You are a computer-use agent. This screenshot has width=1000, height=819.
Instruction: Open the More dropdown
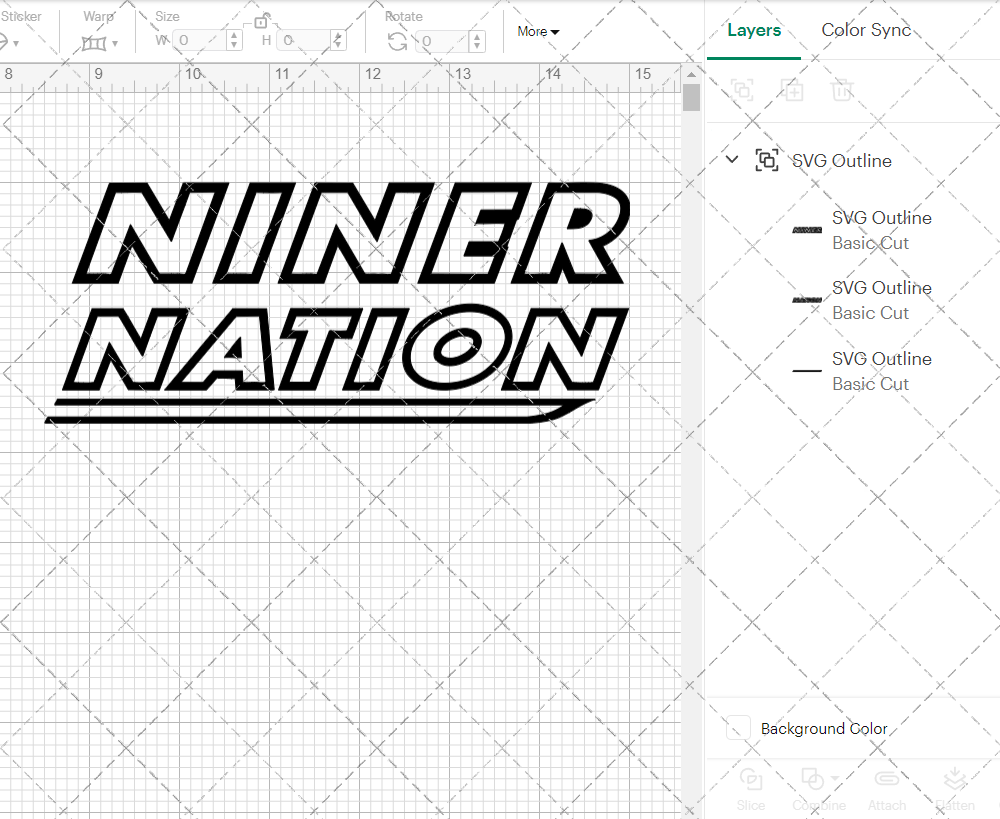point(538,31)
